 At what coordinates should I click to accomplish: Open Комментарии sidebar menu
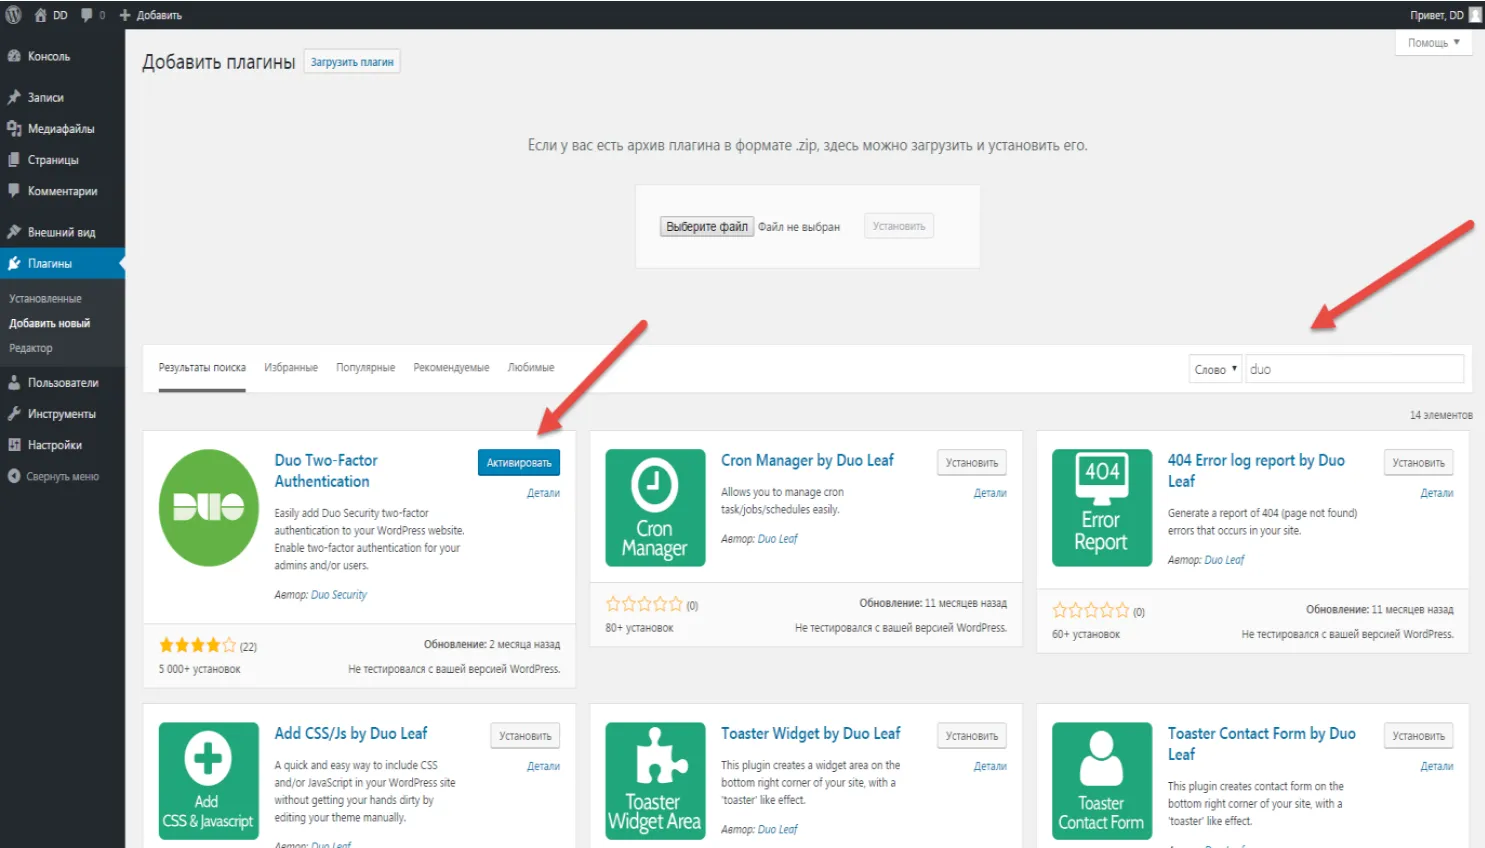62,190
